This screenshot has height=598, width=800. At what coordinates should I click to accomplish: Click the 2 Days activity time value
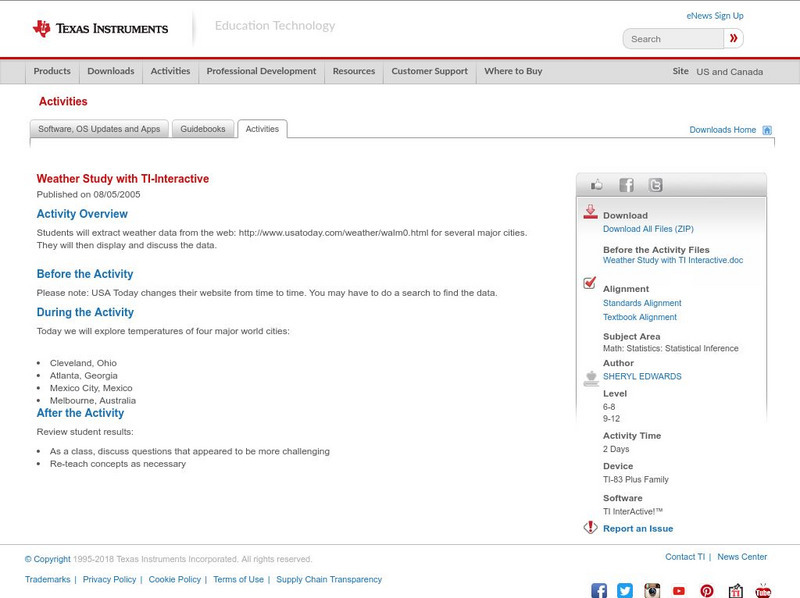click(x=616, y=449)
